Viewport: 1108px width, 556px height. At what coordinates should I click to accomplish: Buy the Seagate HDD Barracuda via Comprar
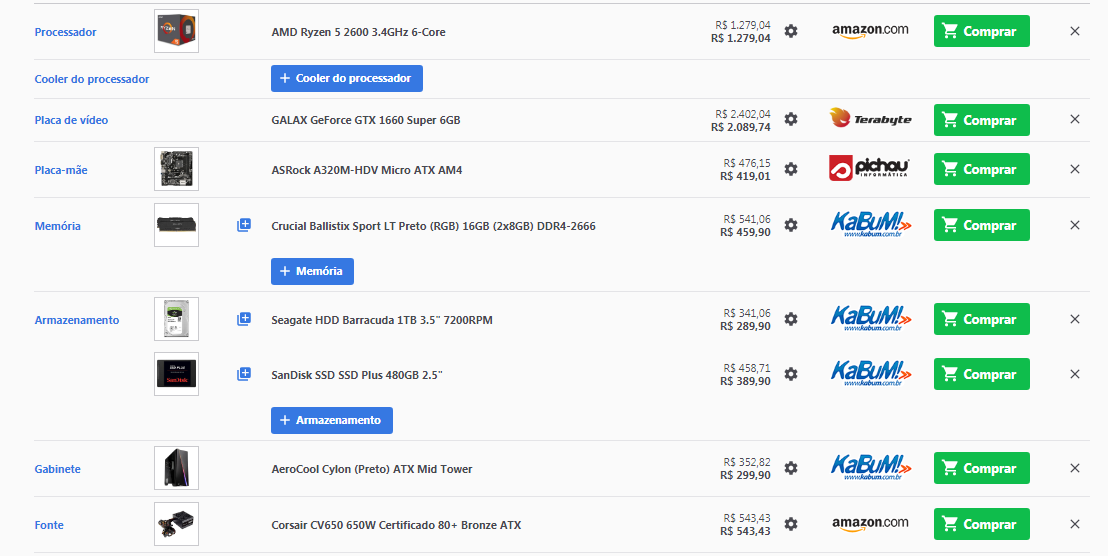(982, 319)
